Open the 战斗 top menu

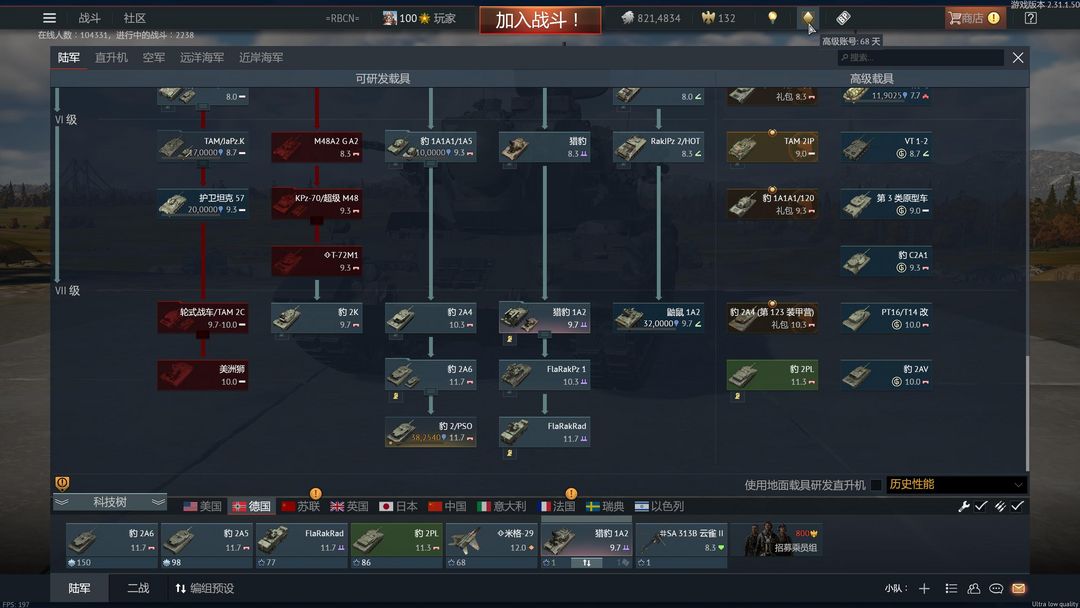89,18
